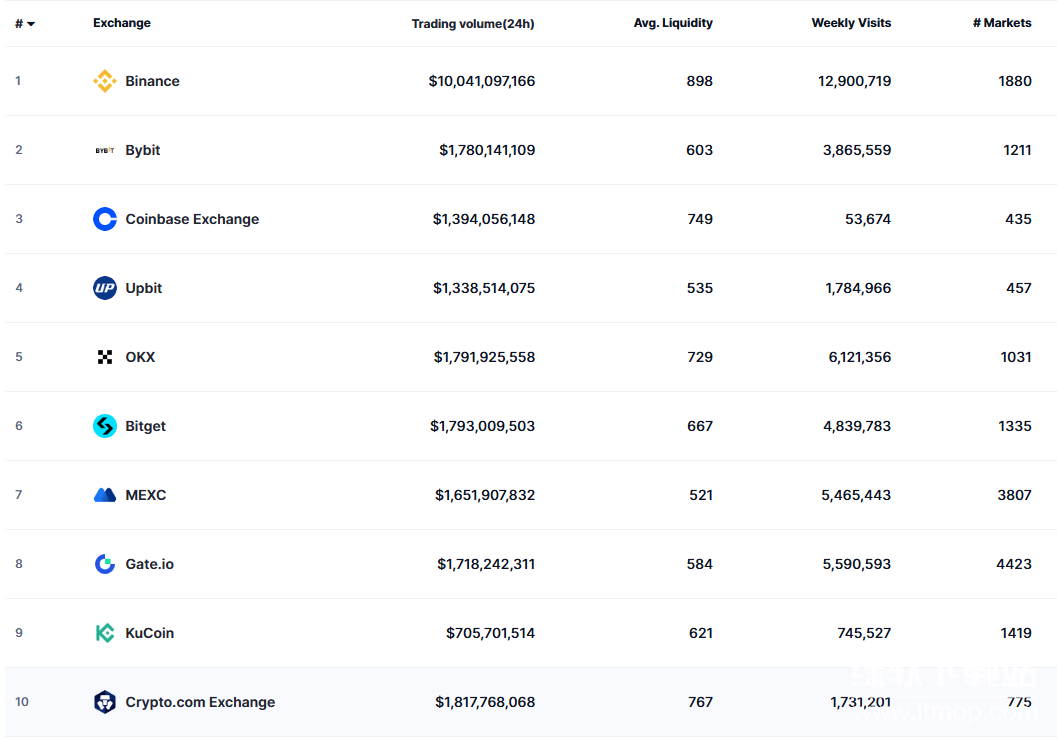Screen dimensions: 1057x741
Task: Sort by Trading volume(24h) column header
Action: tap(472, 24)
